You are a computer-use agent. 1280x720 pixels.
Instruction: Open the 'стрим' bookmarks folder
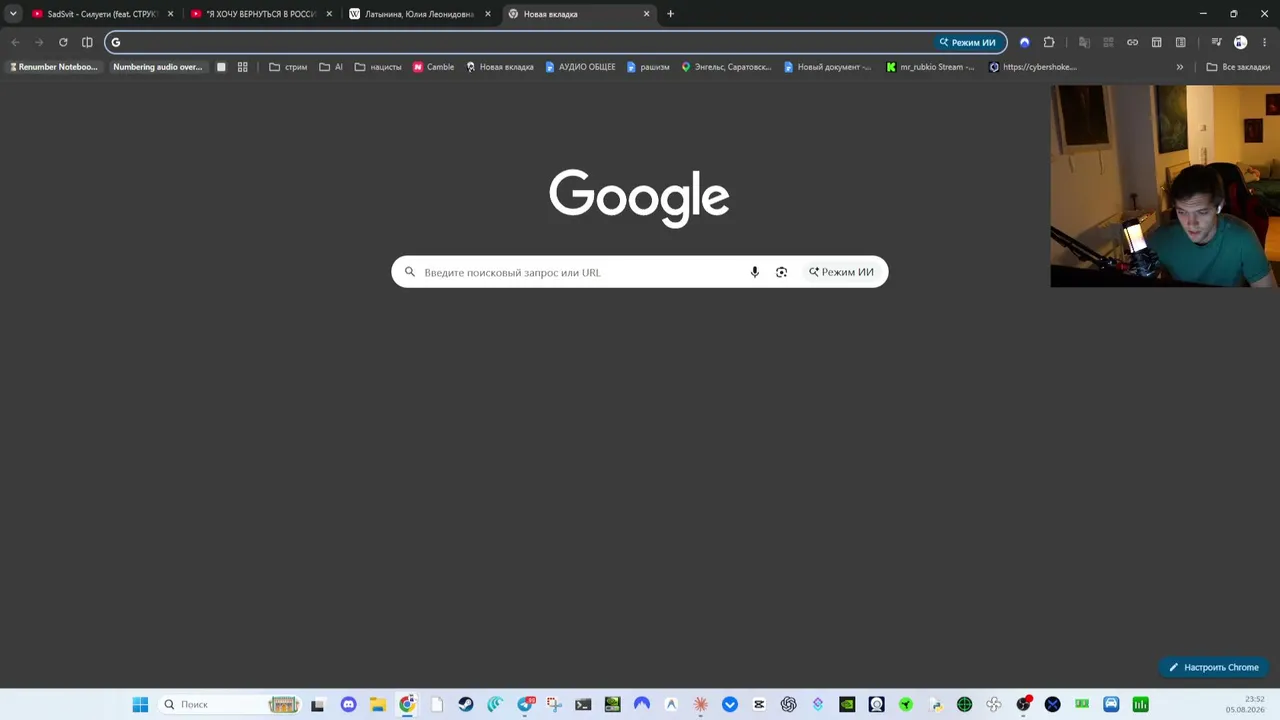(288, 67)
